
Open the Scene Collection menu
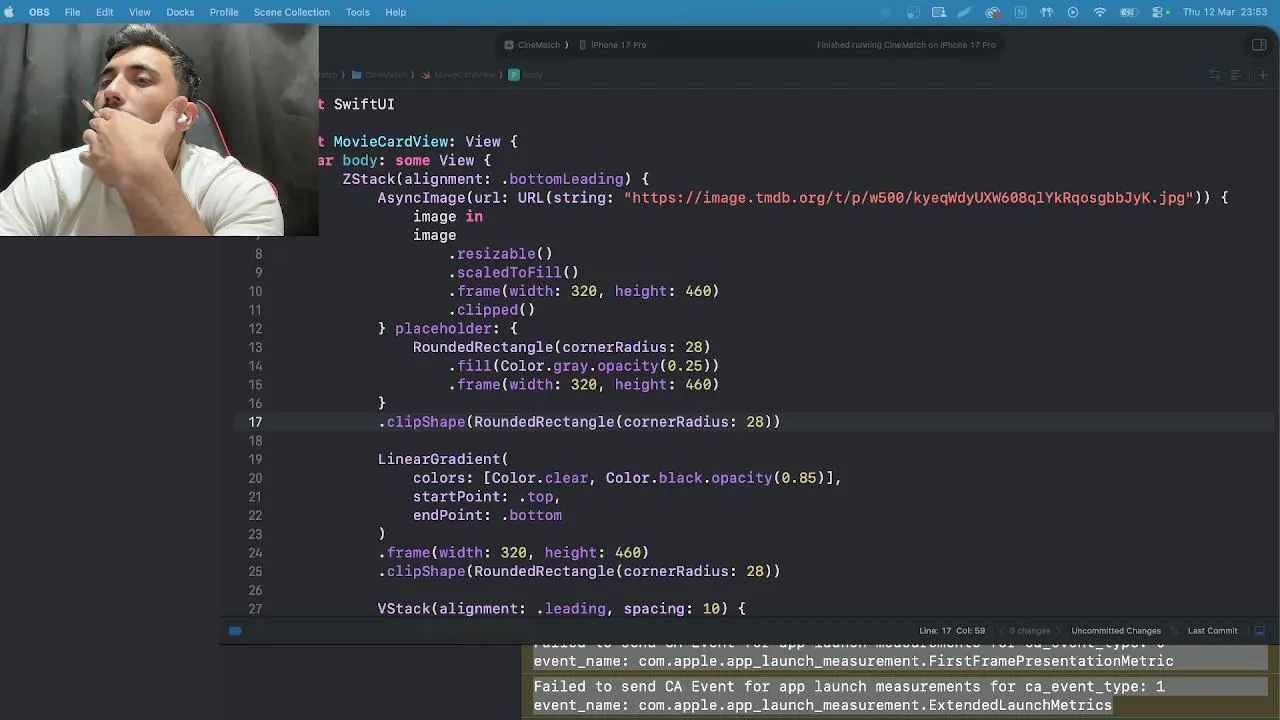(x=292, y=12)
